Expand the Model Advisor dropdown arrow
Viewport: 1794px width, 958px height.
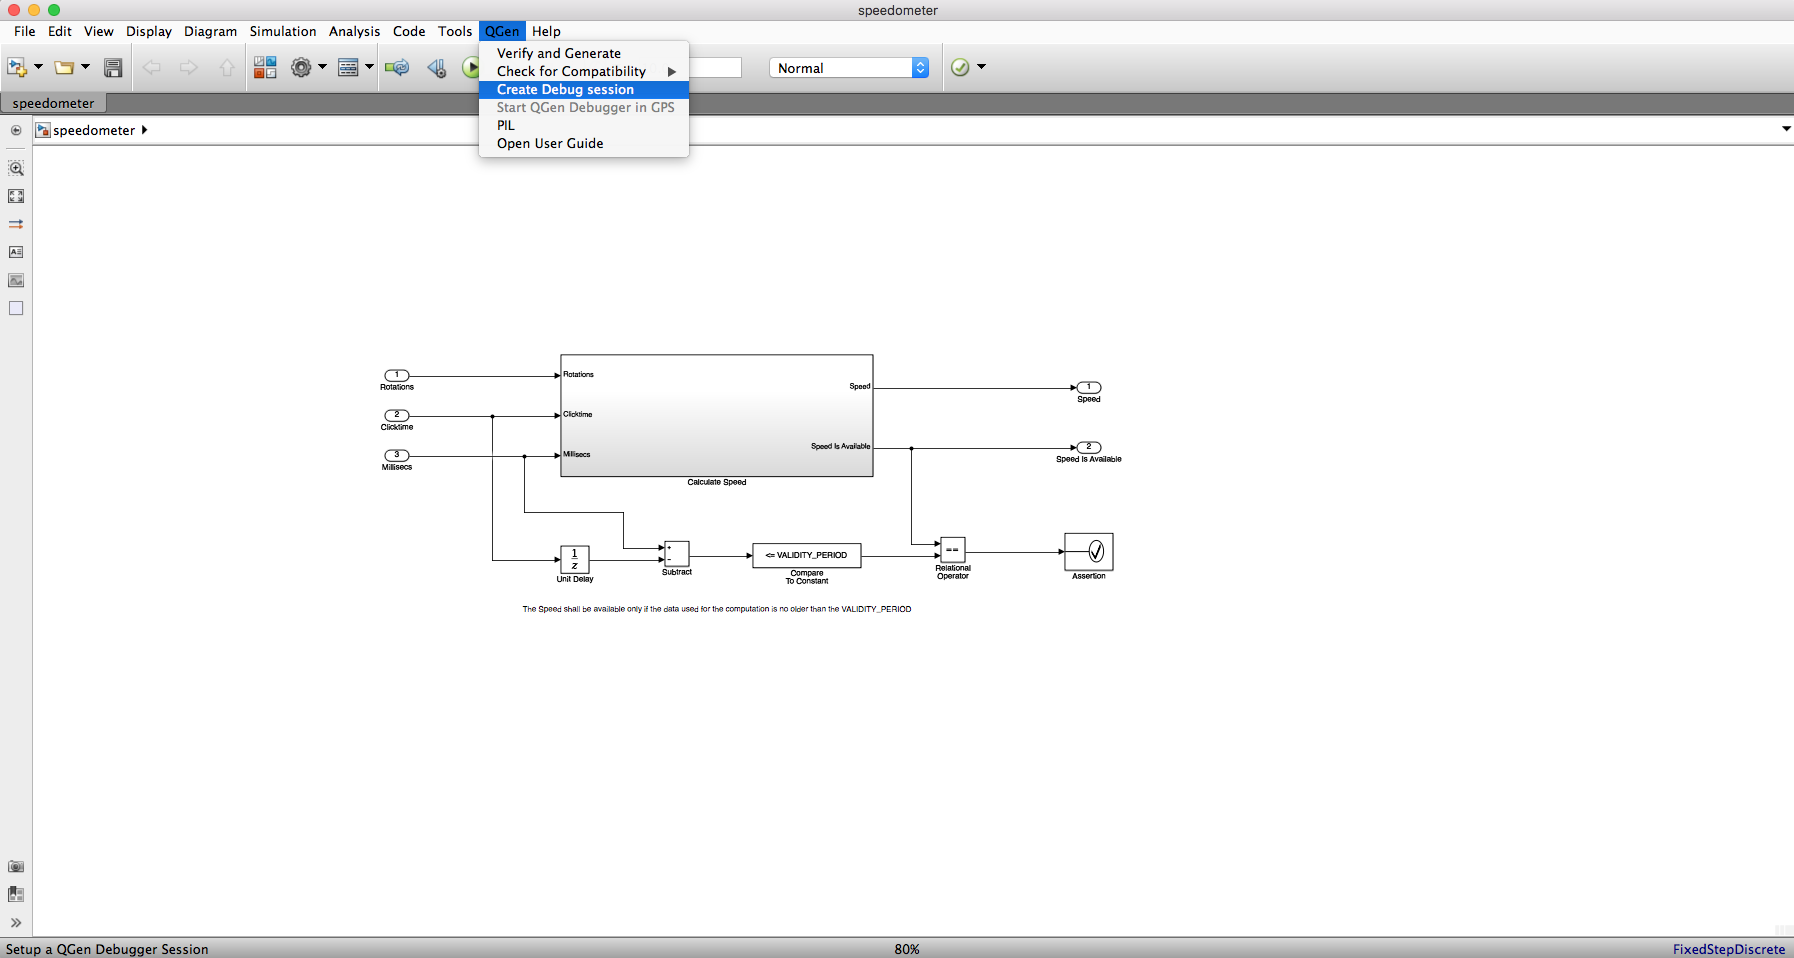pyautogui.click(x=981, y=67)
